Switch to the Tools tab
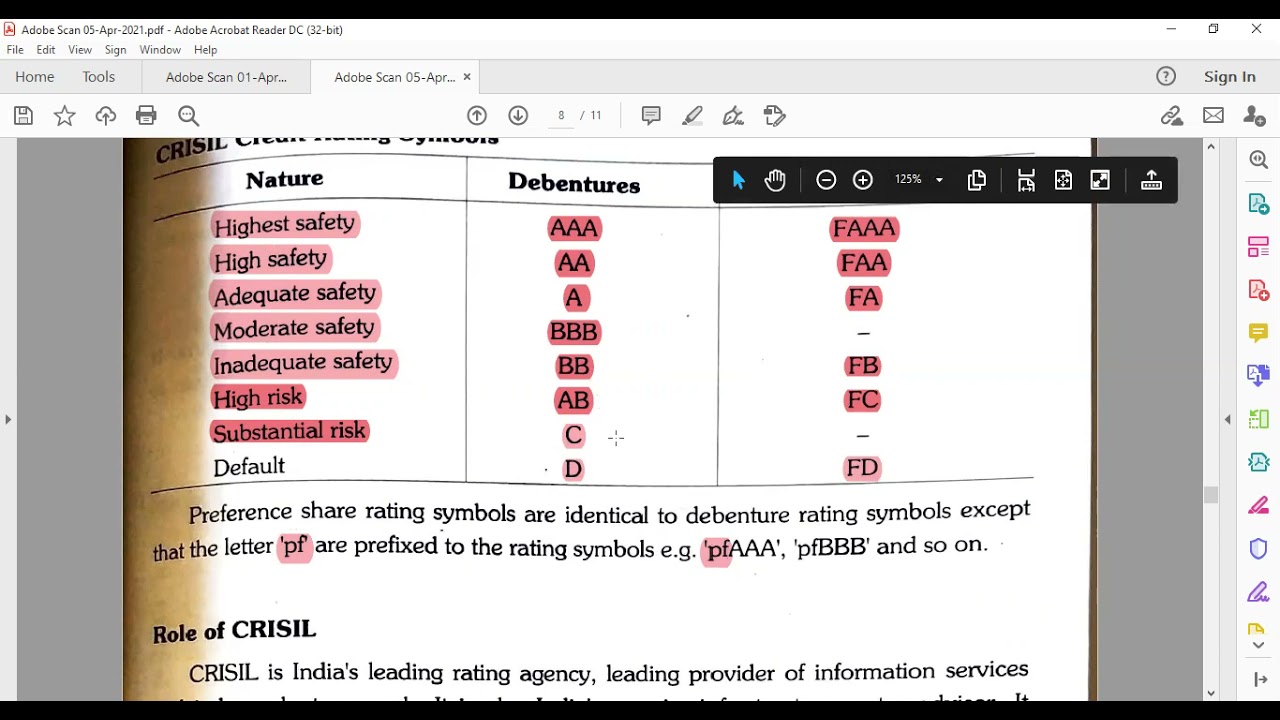Image resolution: width=1280 pixels, height=720 pixels. click(99, 77)
